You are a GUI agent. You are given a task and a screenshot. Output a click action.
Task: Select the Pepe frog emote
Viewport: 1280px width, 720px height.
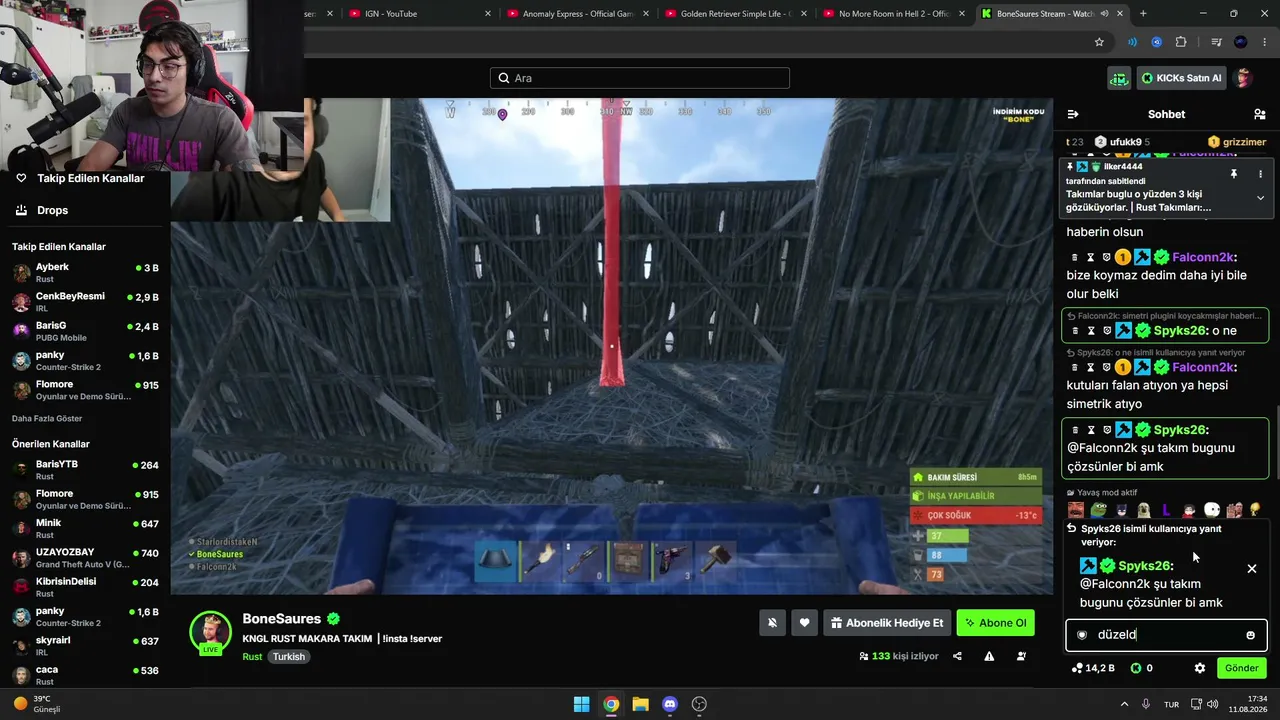[1098, 511]
